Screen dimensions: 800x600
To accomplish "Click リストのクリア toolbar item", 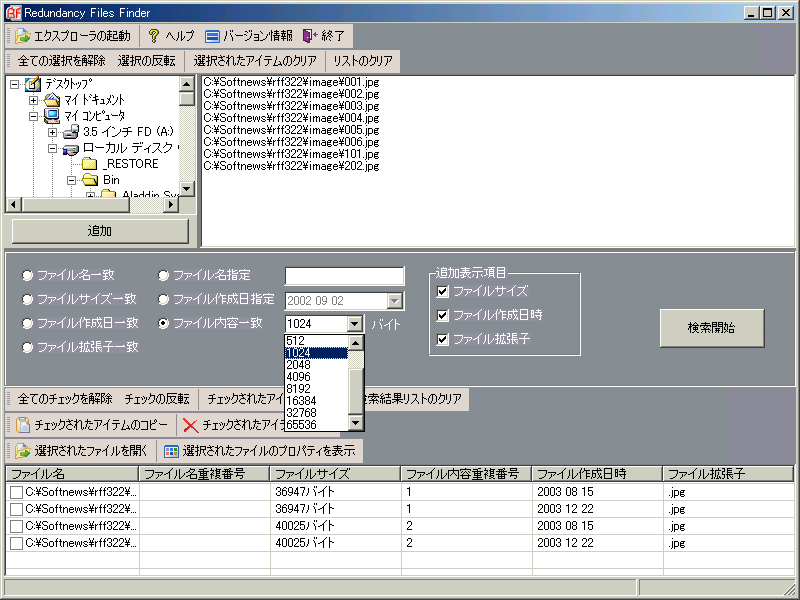I will 363,61.
